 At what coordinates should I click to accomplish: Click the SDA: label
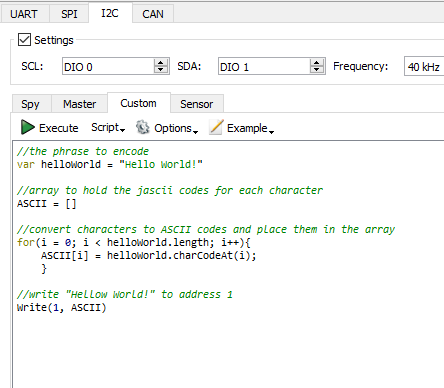[189, 66]
